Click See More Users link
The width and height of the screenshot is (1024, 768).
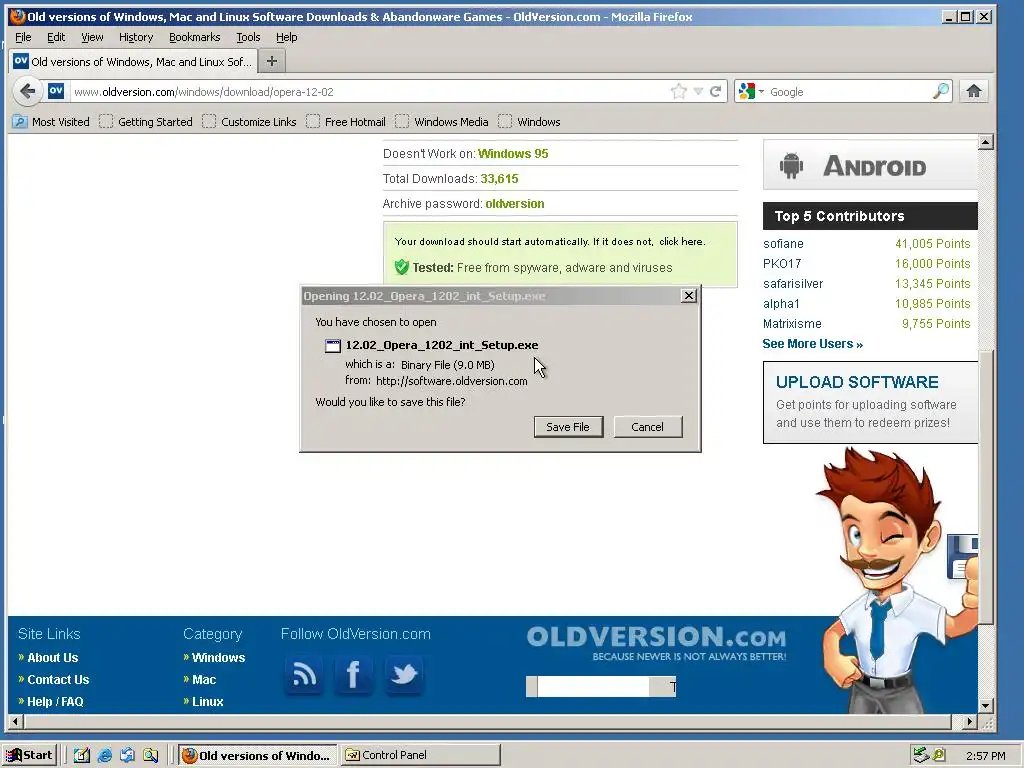click(812, 344)
